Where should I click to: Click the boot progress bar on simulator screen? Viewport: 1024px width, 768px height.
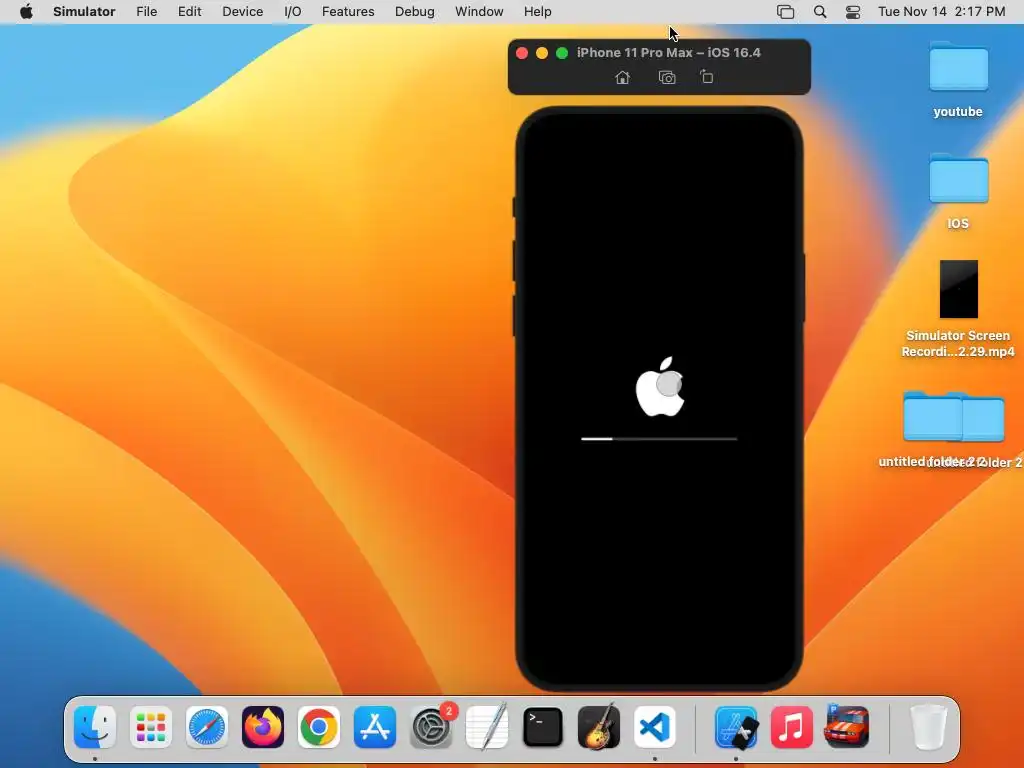(659, 439)
